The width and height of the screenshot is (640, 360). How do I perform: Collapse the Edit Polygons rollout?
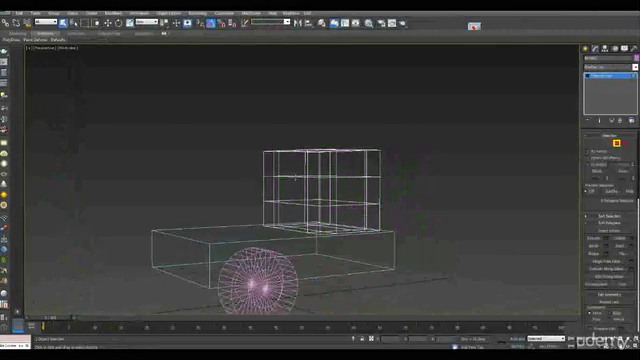609,223
